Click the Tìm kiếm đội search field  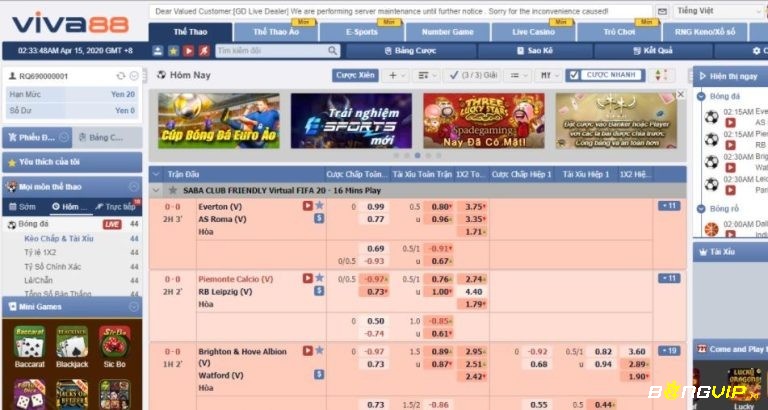pos(271,50)
